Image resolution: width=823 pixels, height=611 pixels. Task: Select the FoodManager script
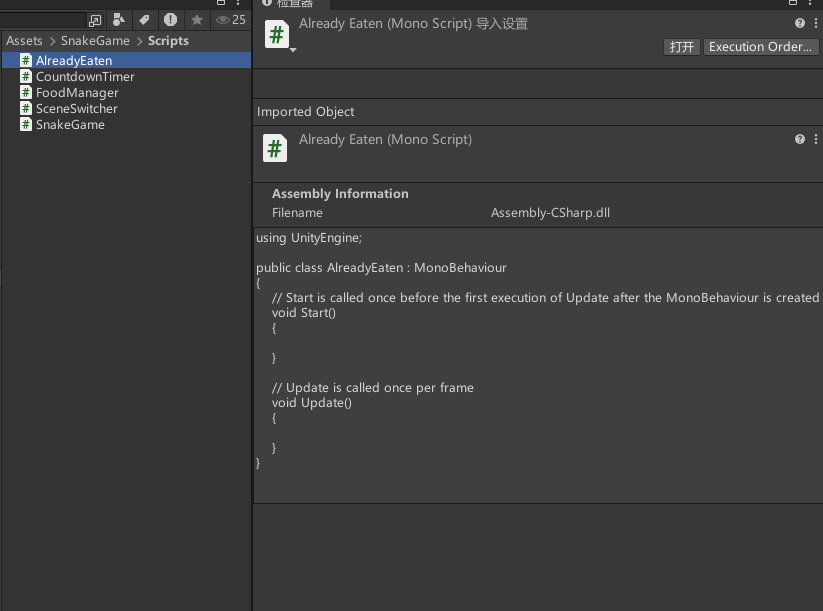point(126,92)
